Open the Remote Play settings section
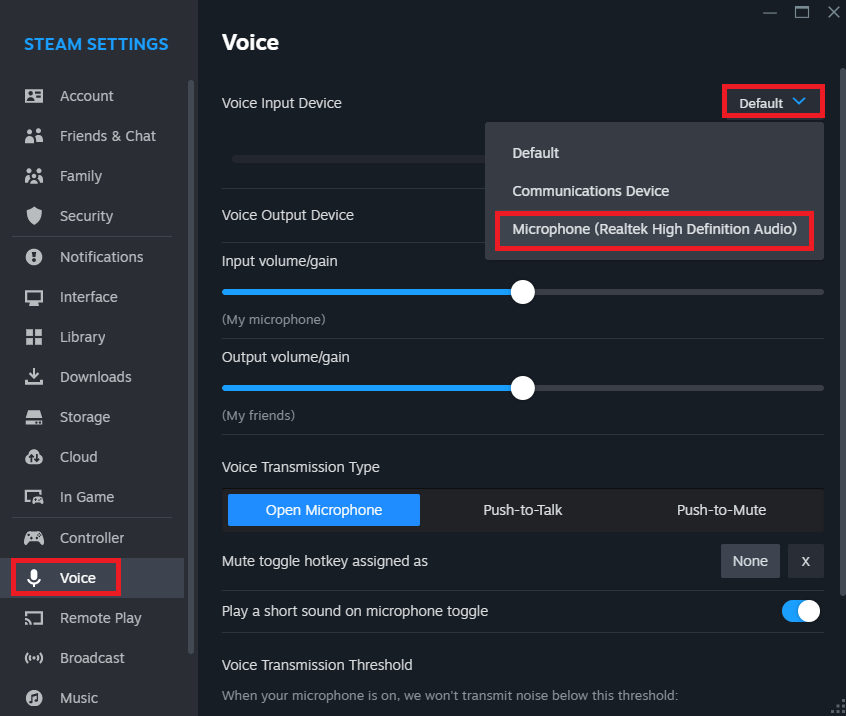 point(35,618)
